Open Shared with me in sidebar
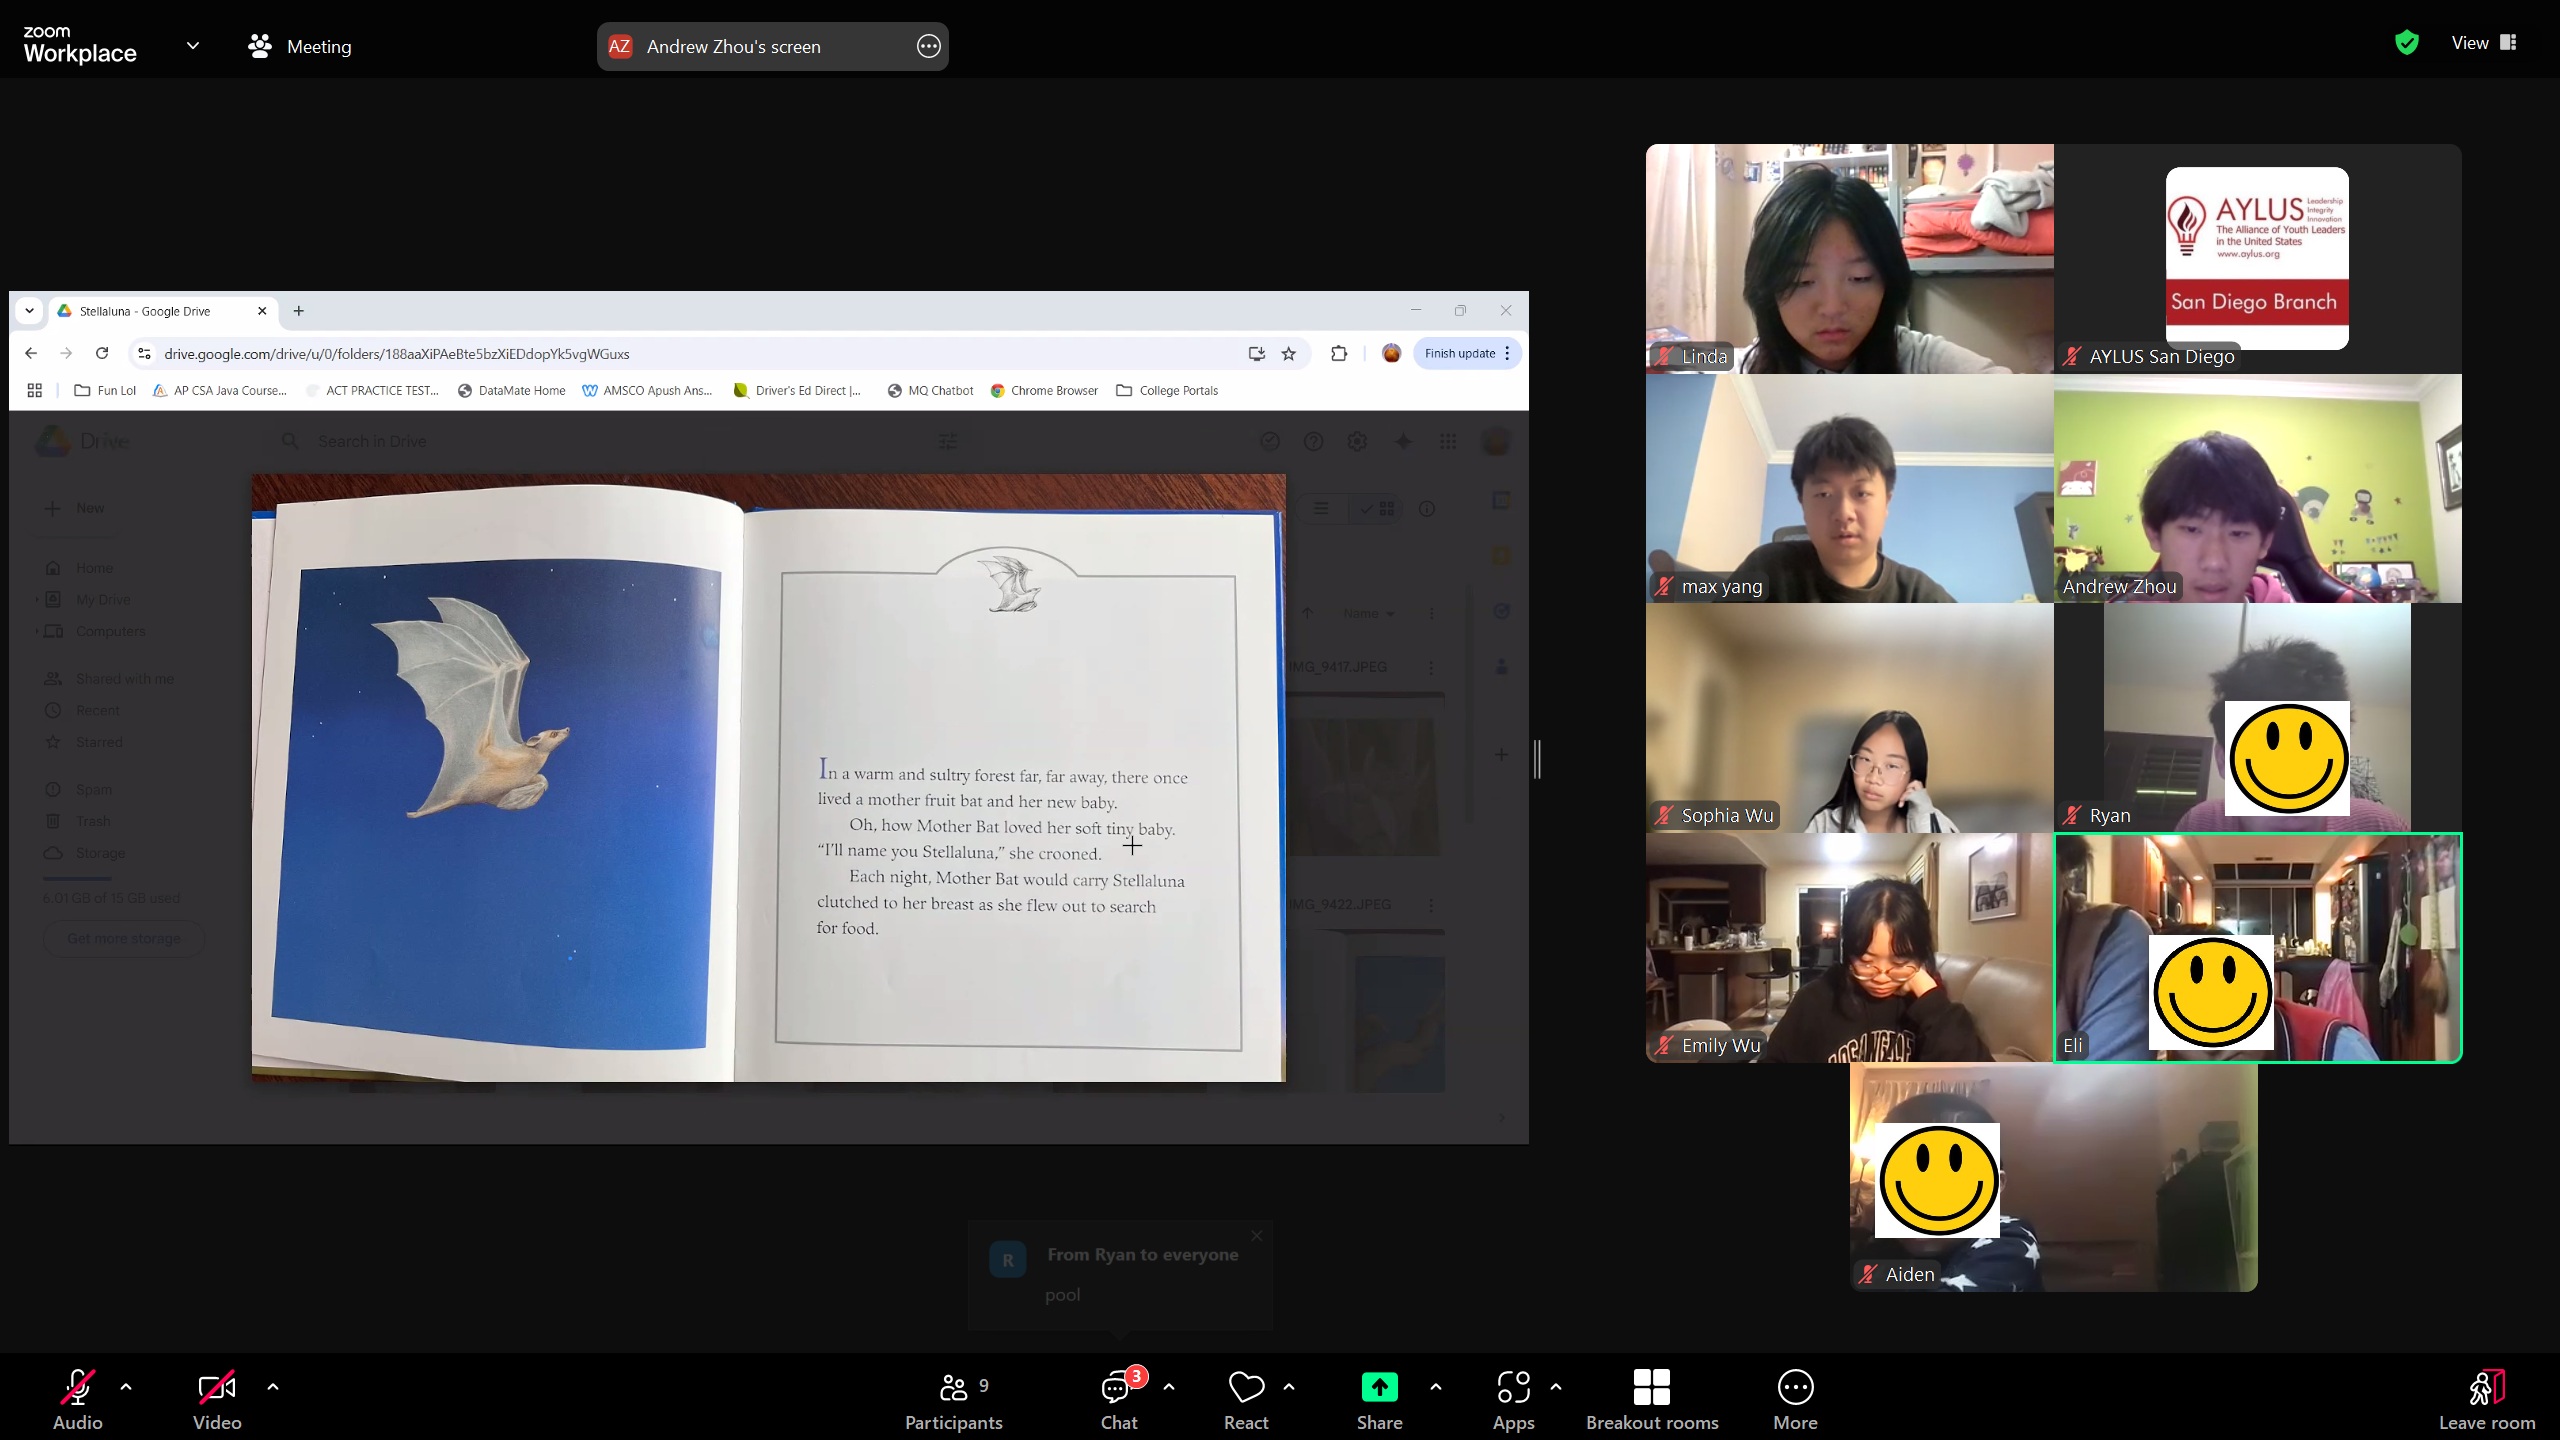This screenshot has width=2560, height=1440. 109,679
